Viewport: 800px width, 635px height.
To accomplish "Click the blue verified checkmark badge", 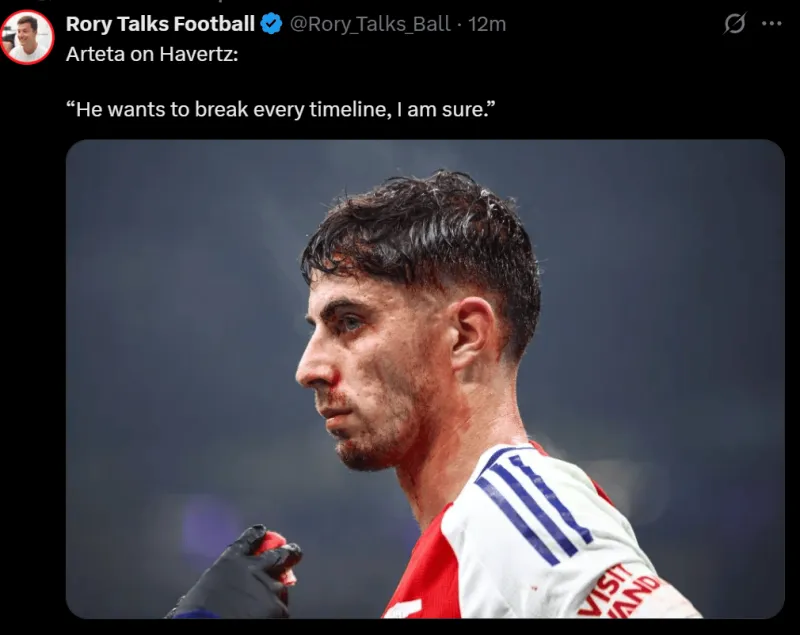I will tap(271, 24).
